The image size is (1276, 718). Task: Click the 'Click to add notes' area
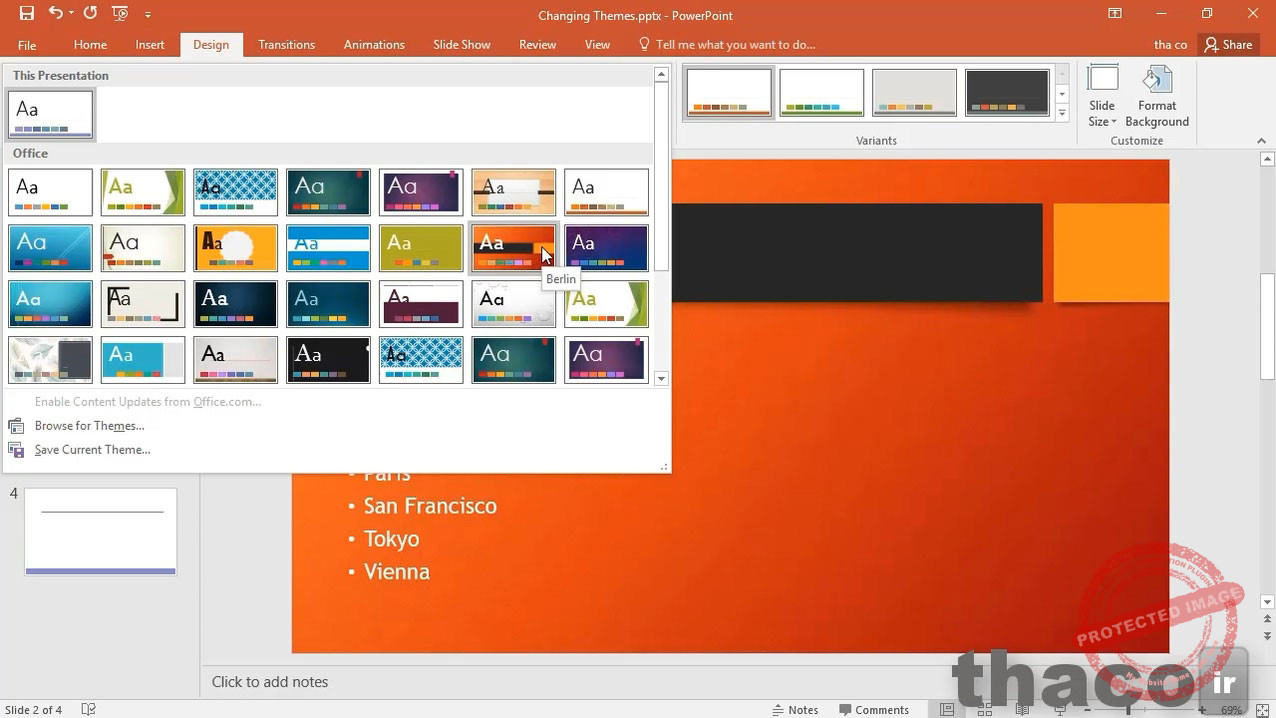click(x=270, y=682)
